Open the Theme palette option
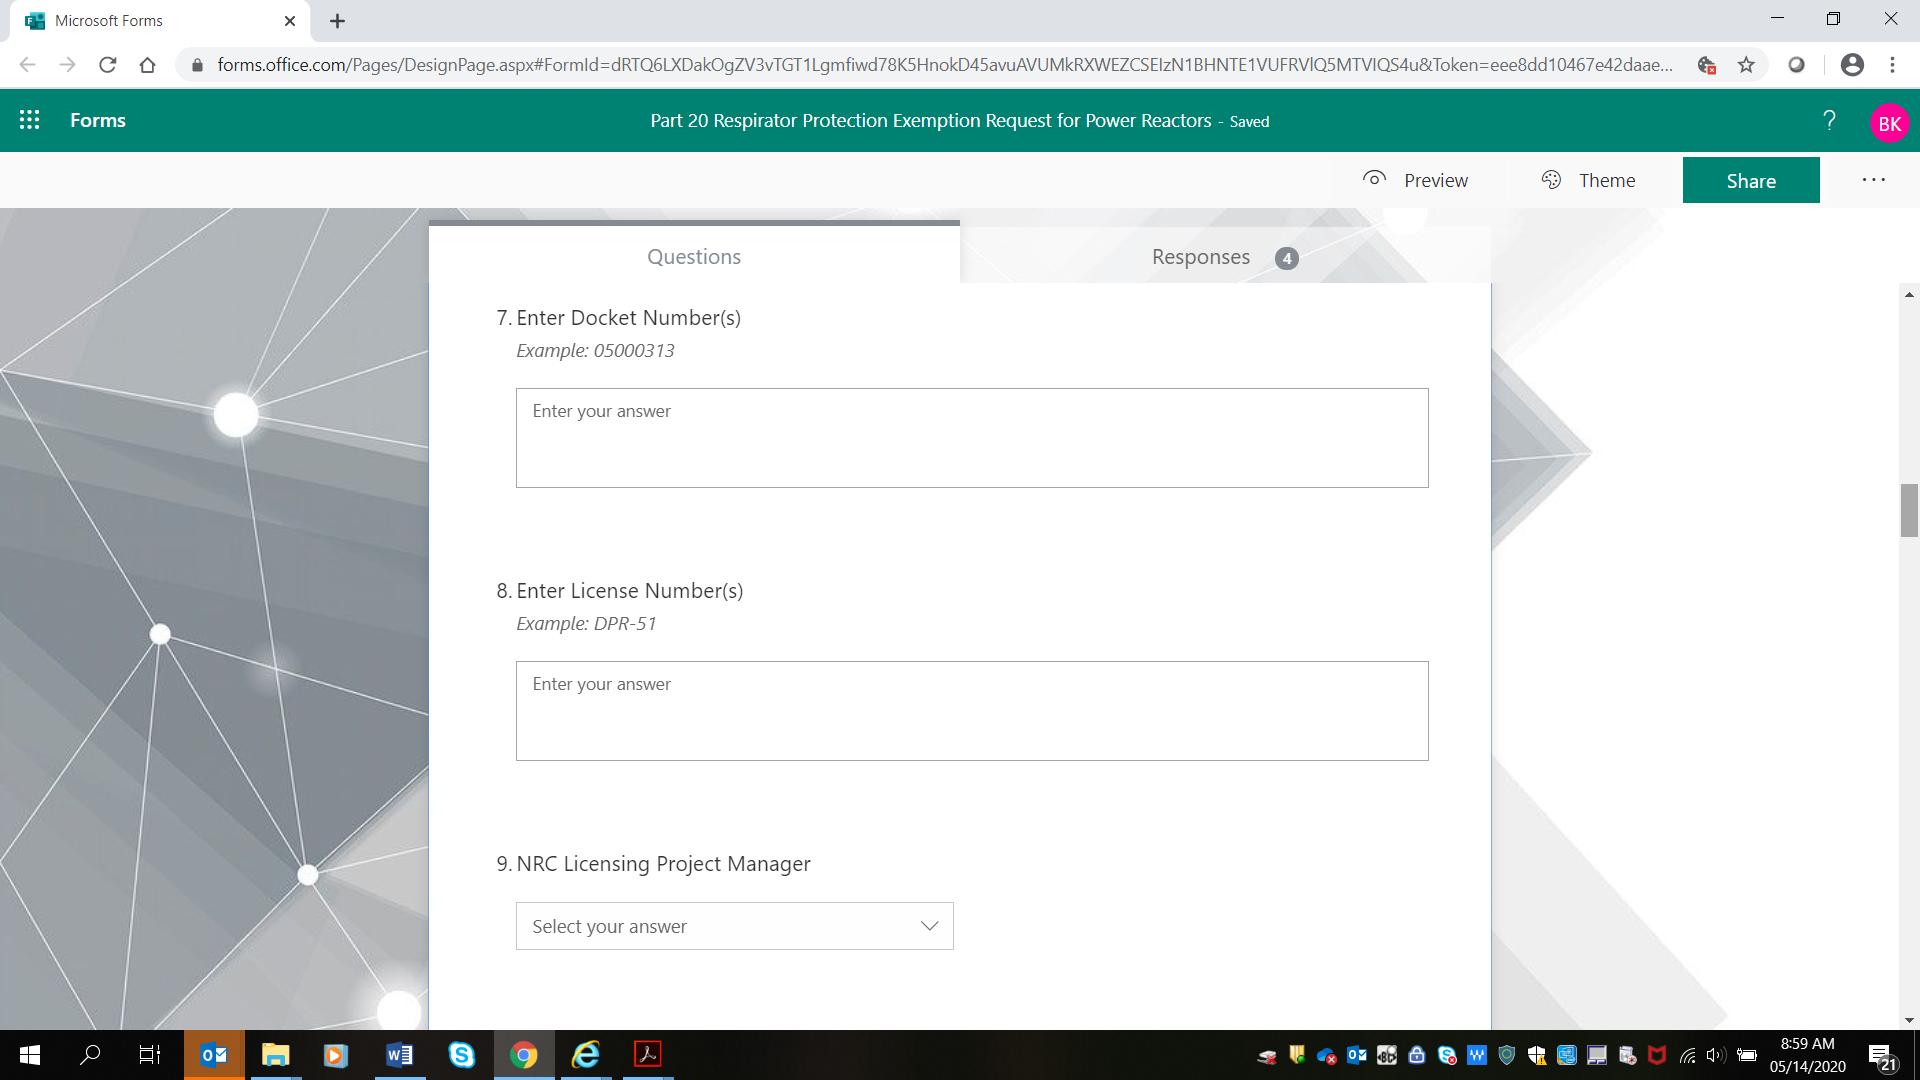 point(1588,180)
